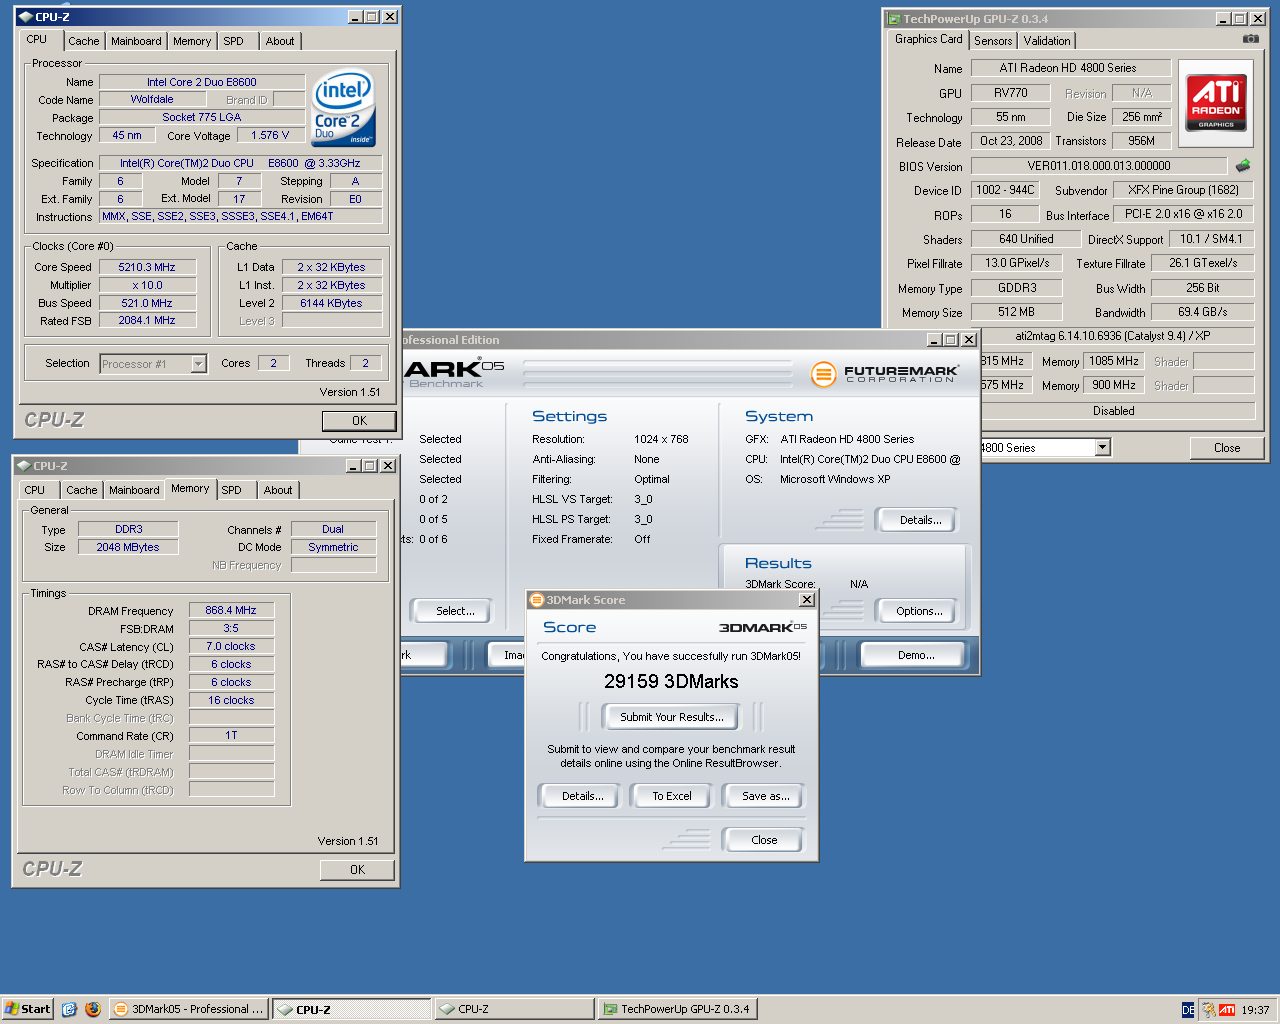1280x1024 pixels.
Task: Open SPD tab in the top CPU-Z window
Action: 233,41
